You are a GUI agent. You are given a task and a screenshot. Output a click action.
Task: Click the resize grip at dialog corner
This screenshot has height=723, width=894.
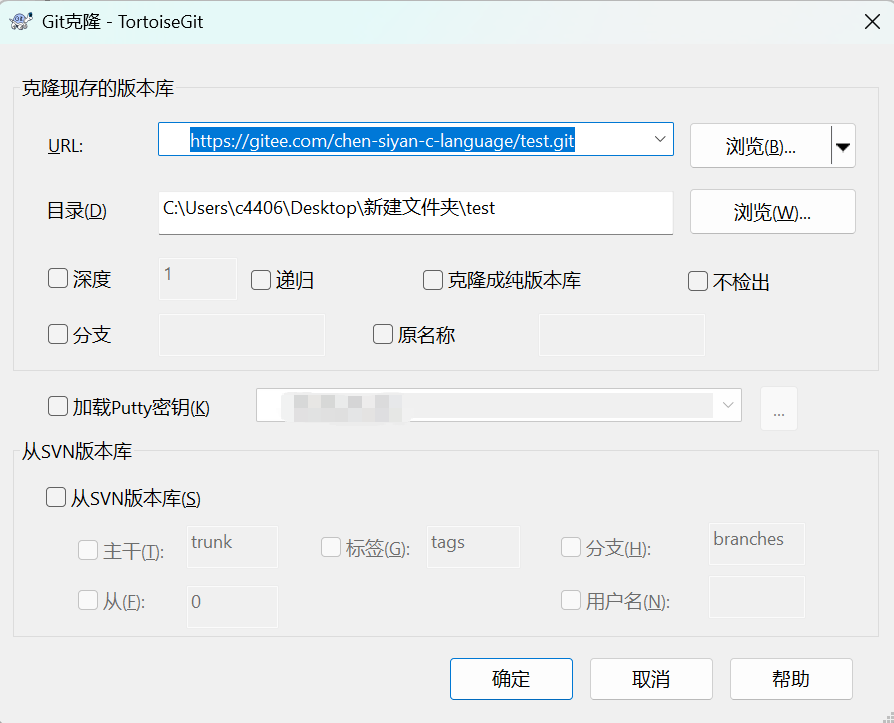click(888, 717)
